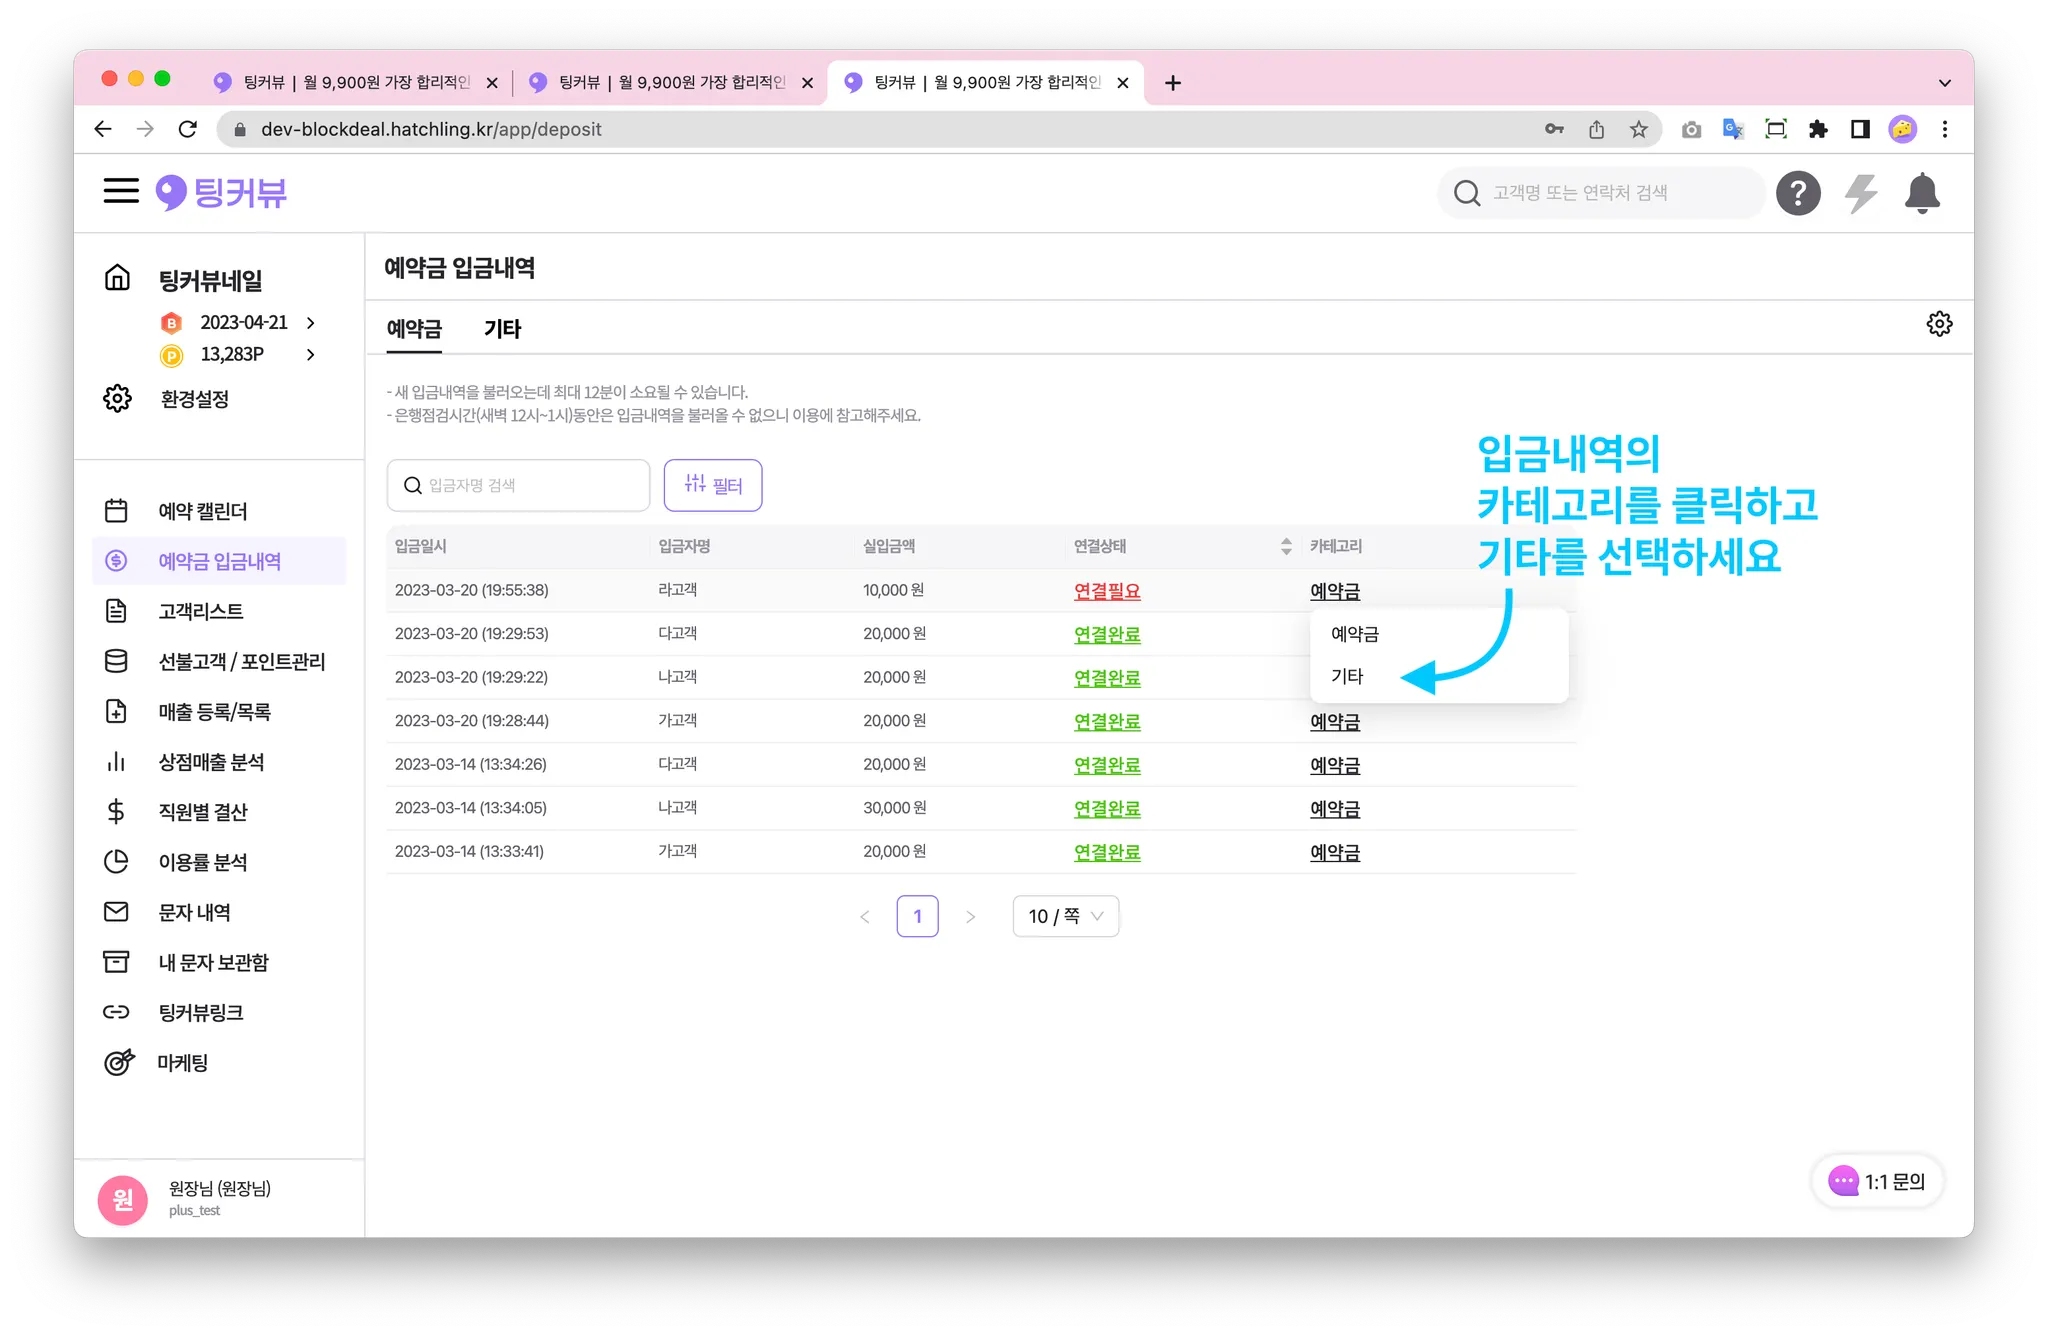This screenshot has height=1335, width=2048.
Task: Click the 필터 filter button
Action: [x=713, y=485]
